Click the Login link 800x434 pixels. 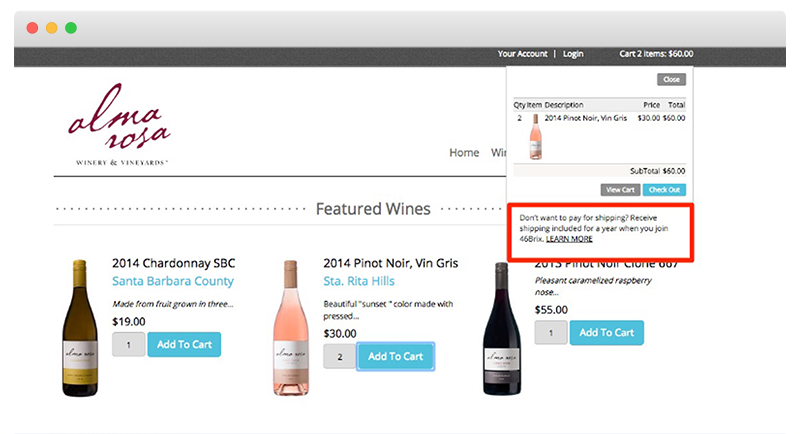(573, 54)
